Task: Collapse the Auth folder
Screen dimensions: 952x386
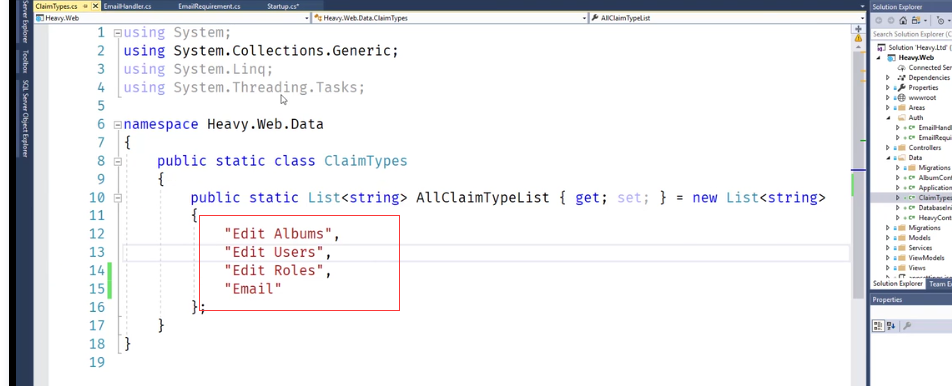Action: (x=888, y=118)
